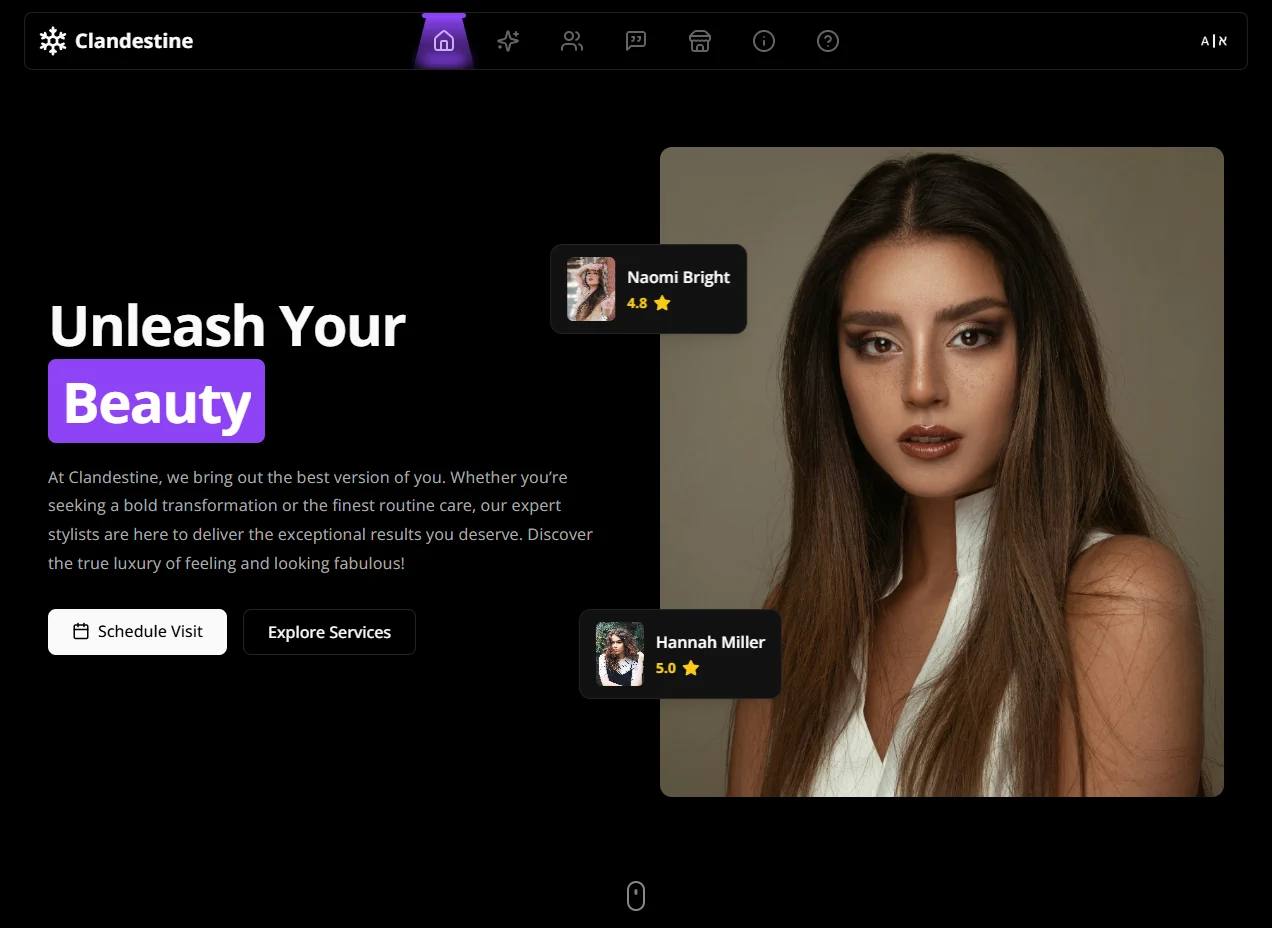Screen dimensions: 1272x928
Task: Click the info circle icon
Action: point(764,41)
